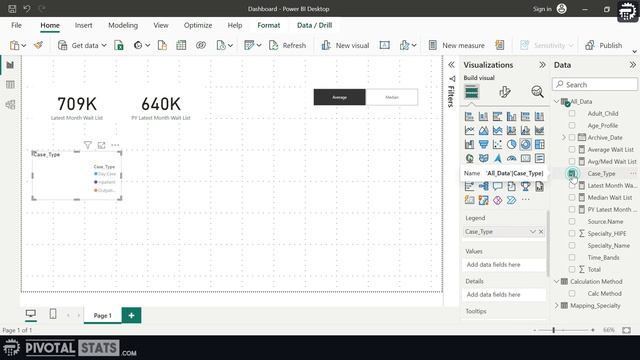
Task: Open Format visual pane with brush icon
Action: [x=504, y=92]
